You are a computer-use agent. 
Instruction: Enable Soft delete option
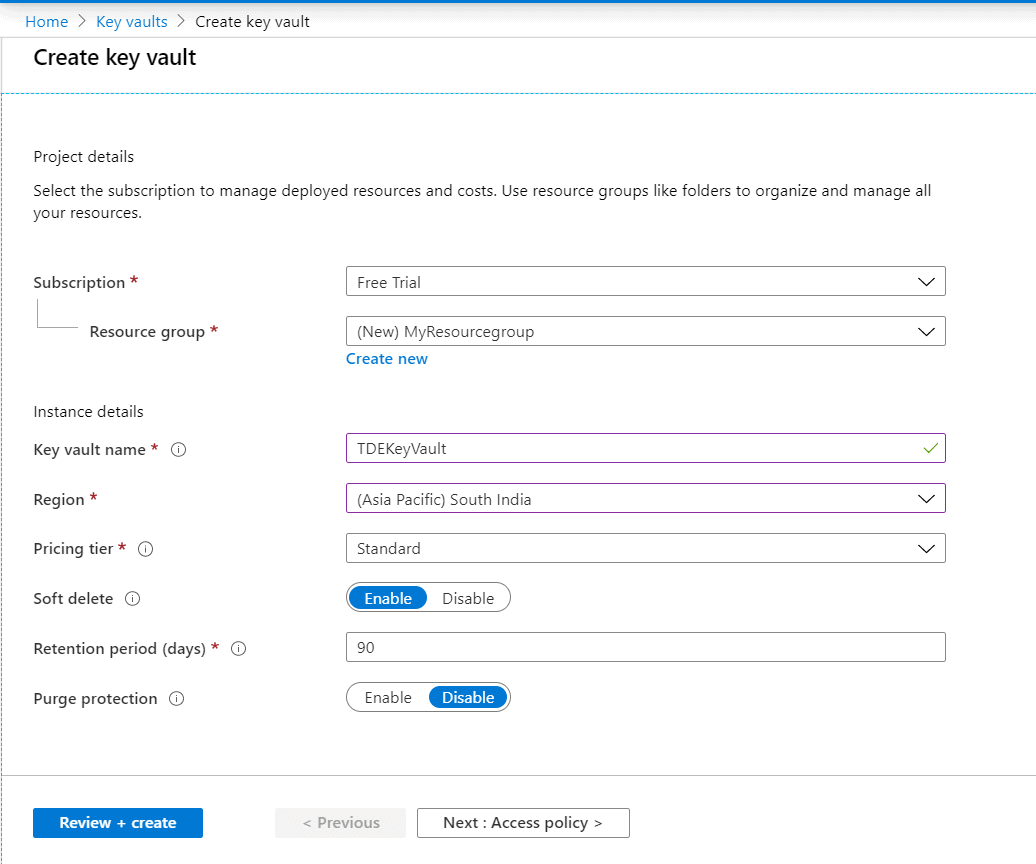388,598
